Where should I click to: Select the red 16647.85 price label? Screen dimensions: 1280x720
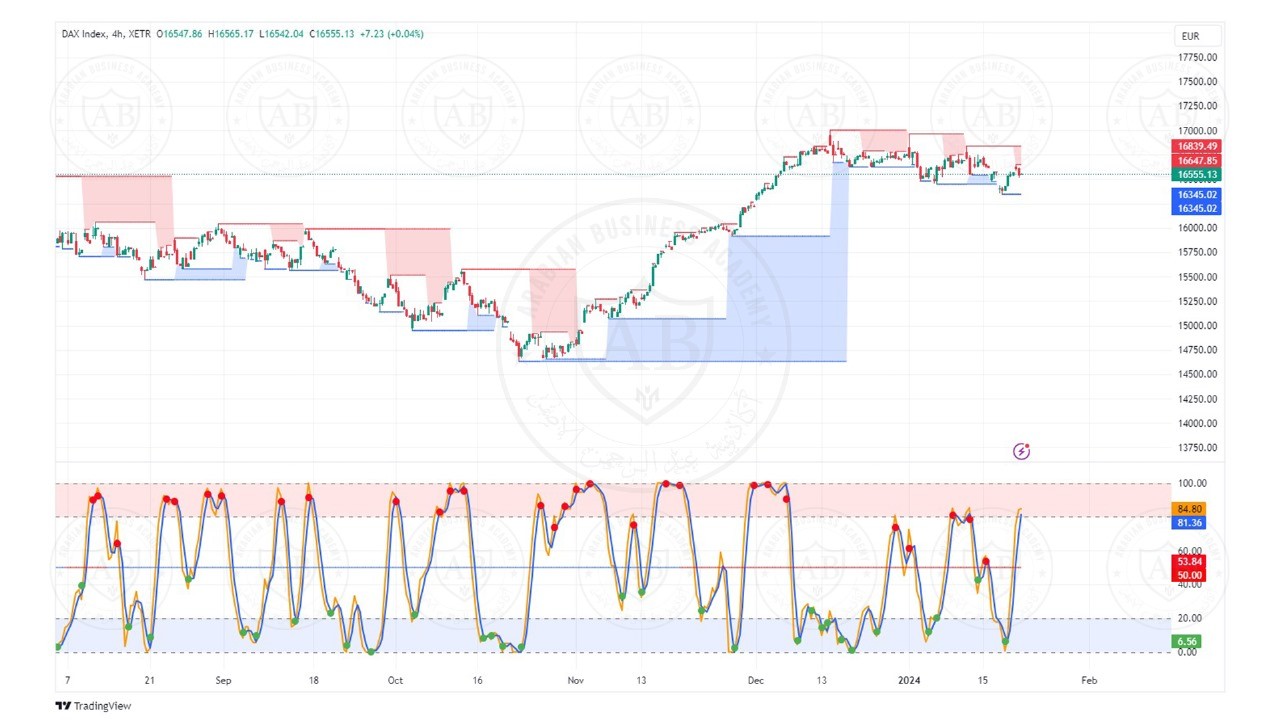click(x=1197, y=160)
